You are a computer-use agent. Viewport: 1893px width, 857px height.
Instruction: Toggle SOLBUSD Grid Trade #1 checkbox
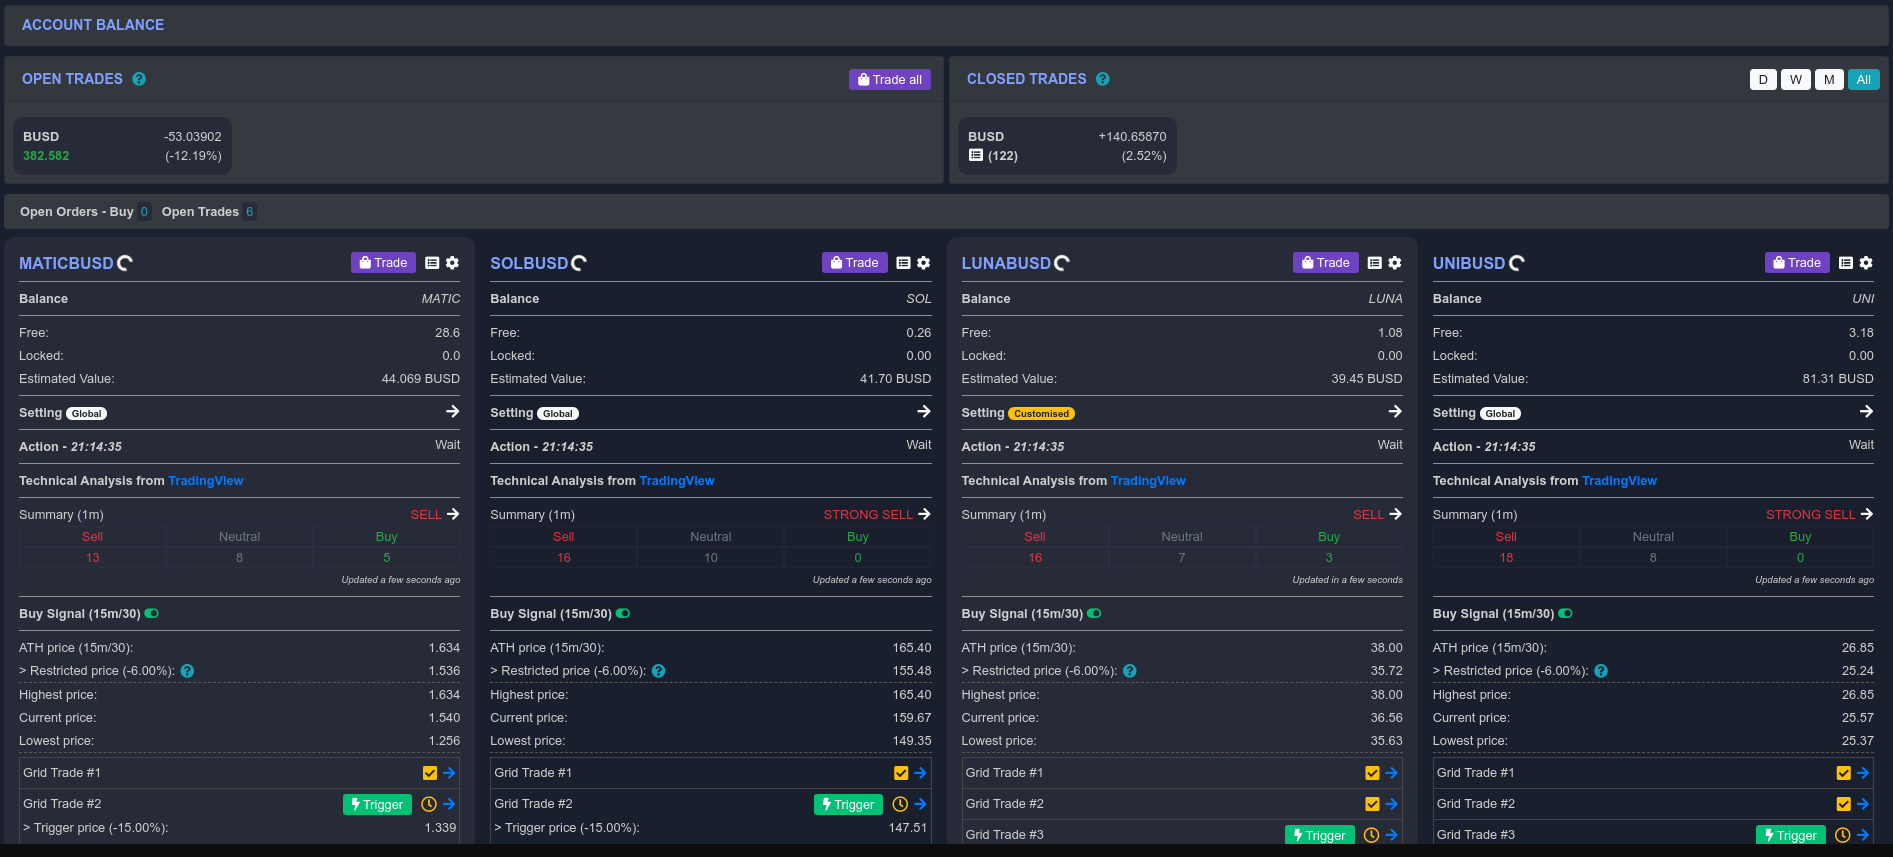[901, 773]
